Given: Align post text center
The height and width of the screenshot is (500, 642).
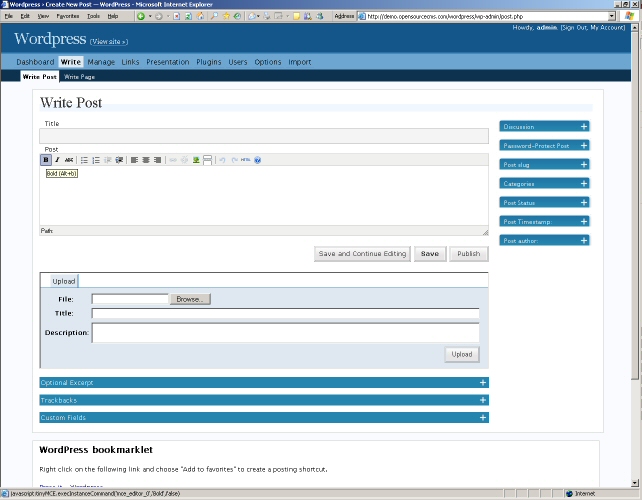Looking at the screenshot, I should [x=146, y=160].
